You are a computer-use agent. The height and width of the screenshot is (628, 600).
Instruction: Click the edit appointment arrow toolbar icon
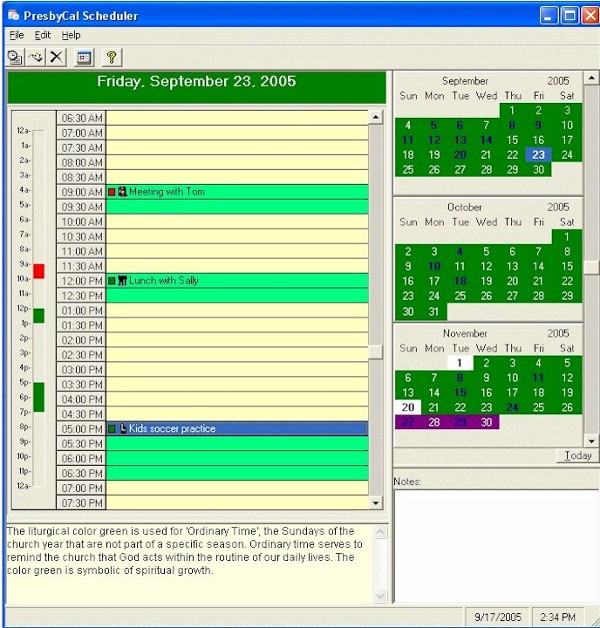pyautogui.click(x=36, y=58)
